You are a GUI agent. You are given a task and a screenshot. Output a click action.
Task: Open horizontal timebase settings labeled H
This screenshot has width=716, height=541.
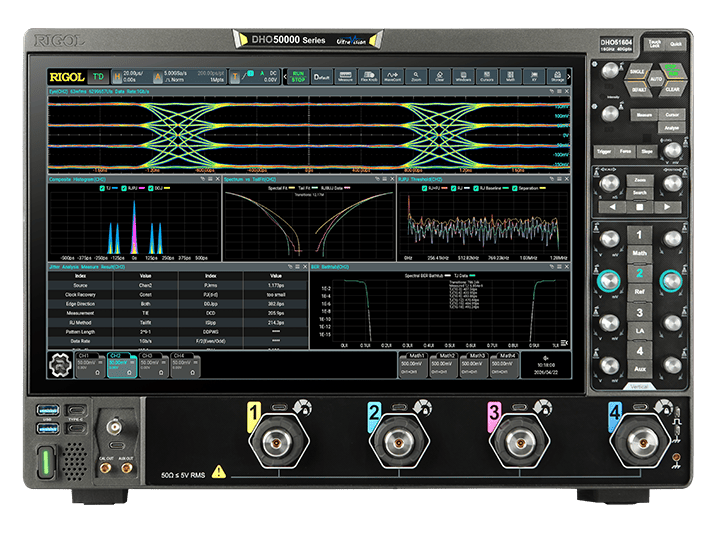(x=117, y=77)
